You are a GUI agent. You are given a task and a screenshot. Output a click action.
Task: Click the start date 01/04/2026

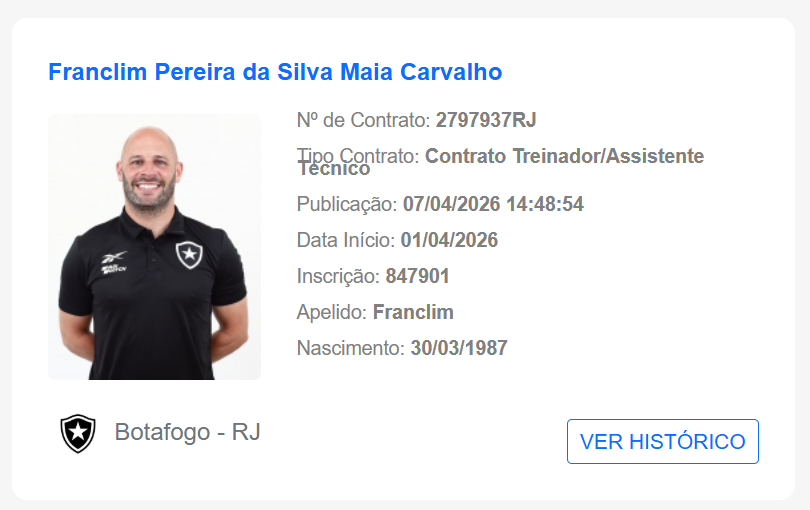(x=449, y=240)
